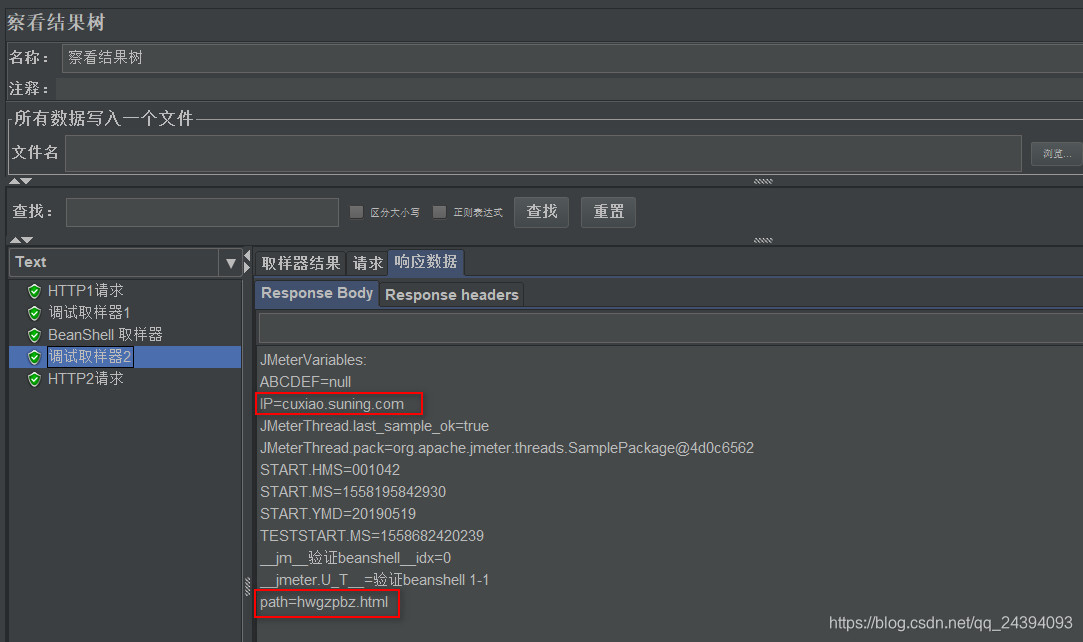Click the path=hwgzpbz.html line
This screenshot has height=642, width=1083.
point(324,602)
